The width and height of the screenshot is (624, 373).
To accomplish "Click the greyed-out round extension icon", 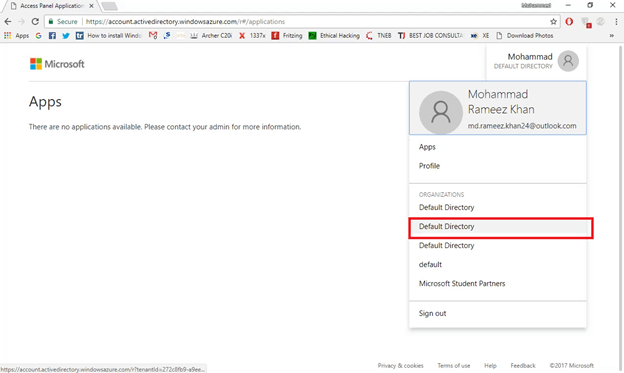I will coord(601,21).
